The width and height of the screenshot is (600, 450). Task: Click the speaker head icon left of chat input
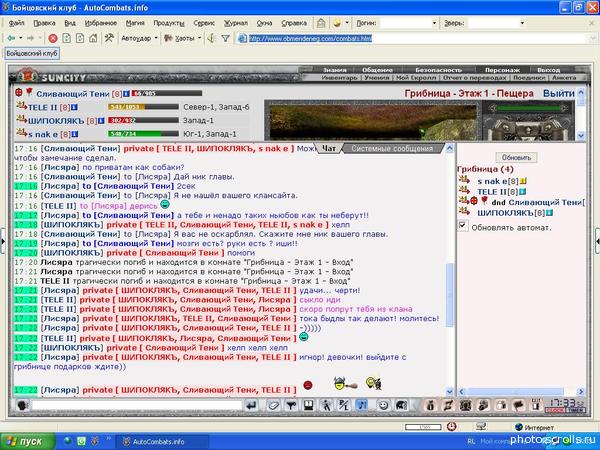[x=22, y=405]
